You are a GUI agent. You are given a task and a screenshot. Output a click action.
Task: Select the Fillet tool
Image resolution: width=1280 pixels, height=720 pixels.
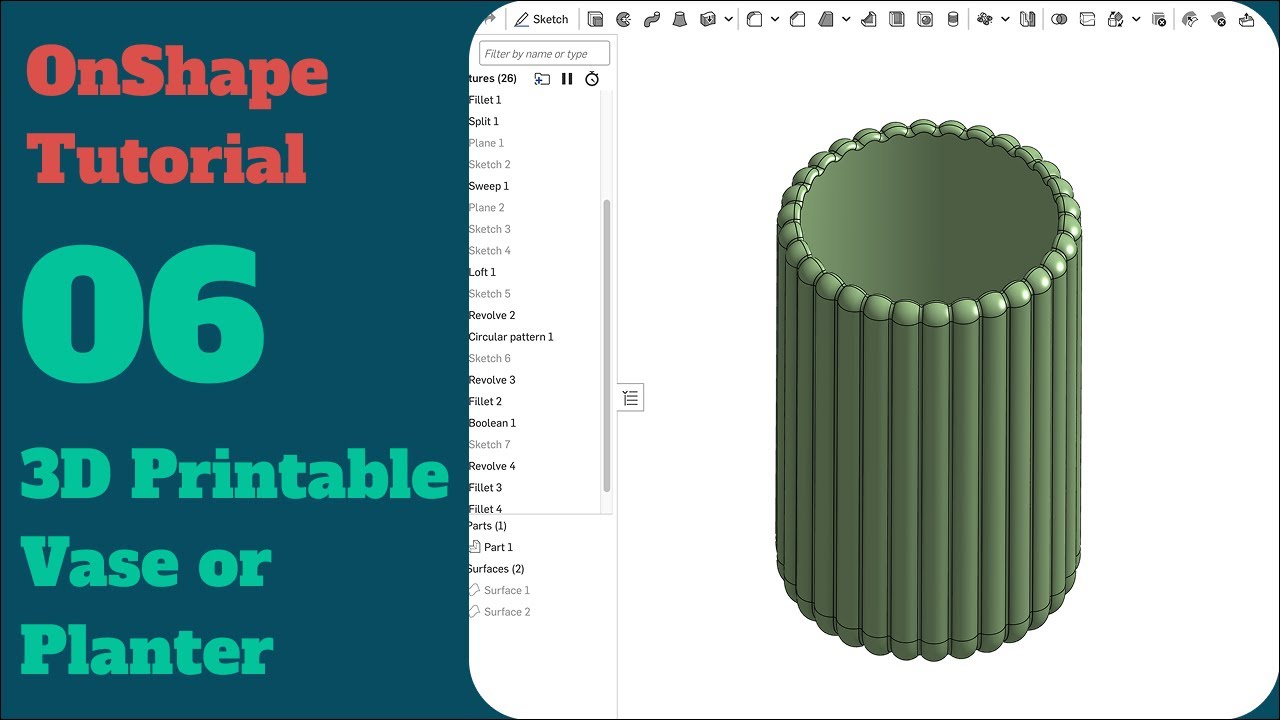click(755, 19)
